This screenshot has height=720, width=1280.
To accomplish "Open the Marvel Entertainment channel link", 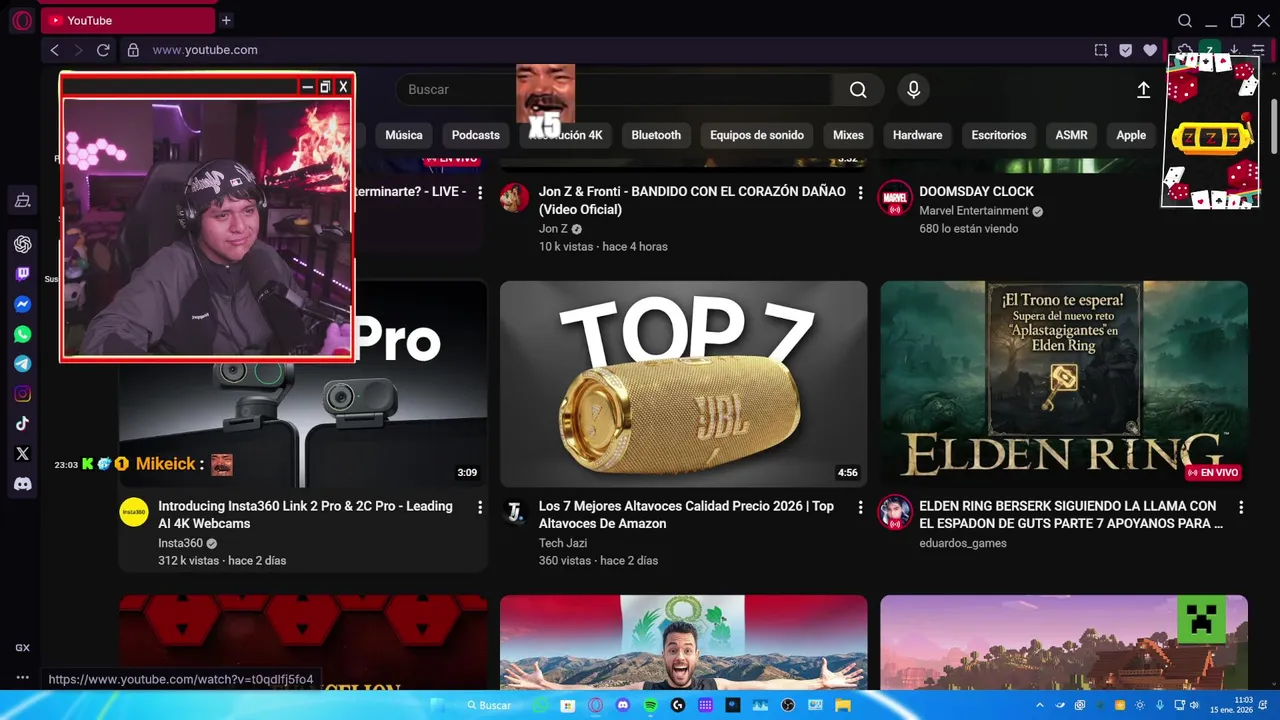I will 974,211.
